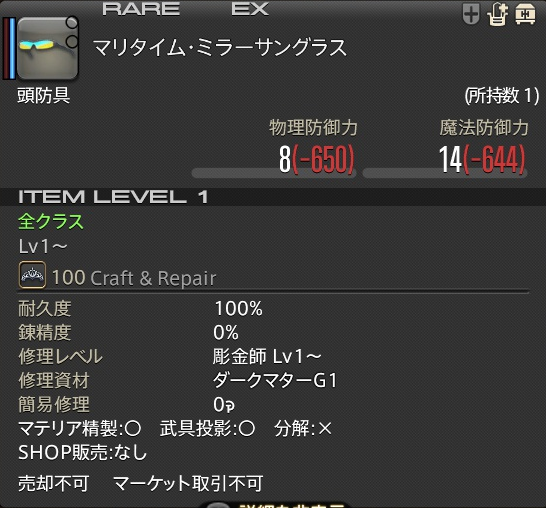Viewport: 546px width, 508px height.
Task: Click the ダークマターG1 repair material text
Action: tap(275, 380)
